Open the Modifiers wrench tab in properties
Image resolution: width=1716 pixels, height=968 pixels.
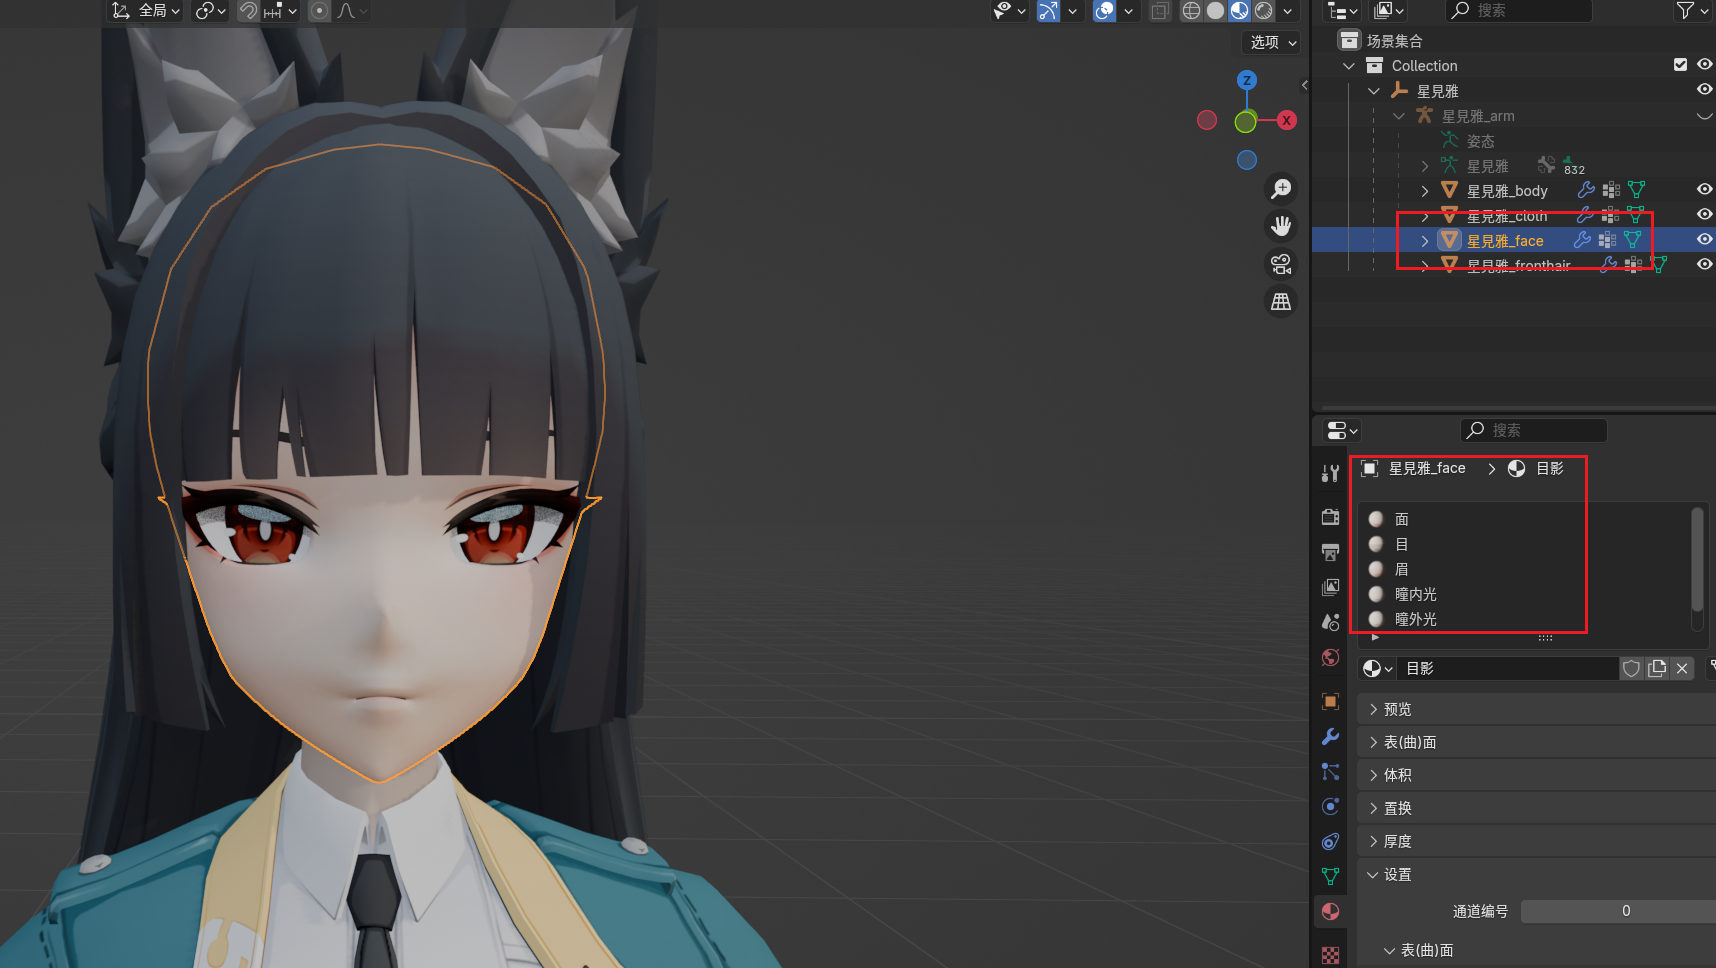pos(1330,737)
